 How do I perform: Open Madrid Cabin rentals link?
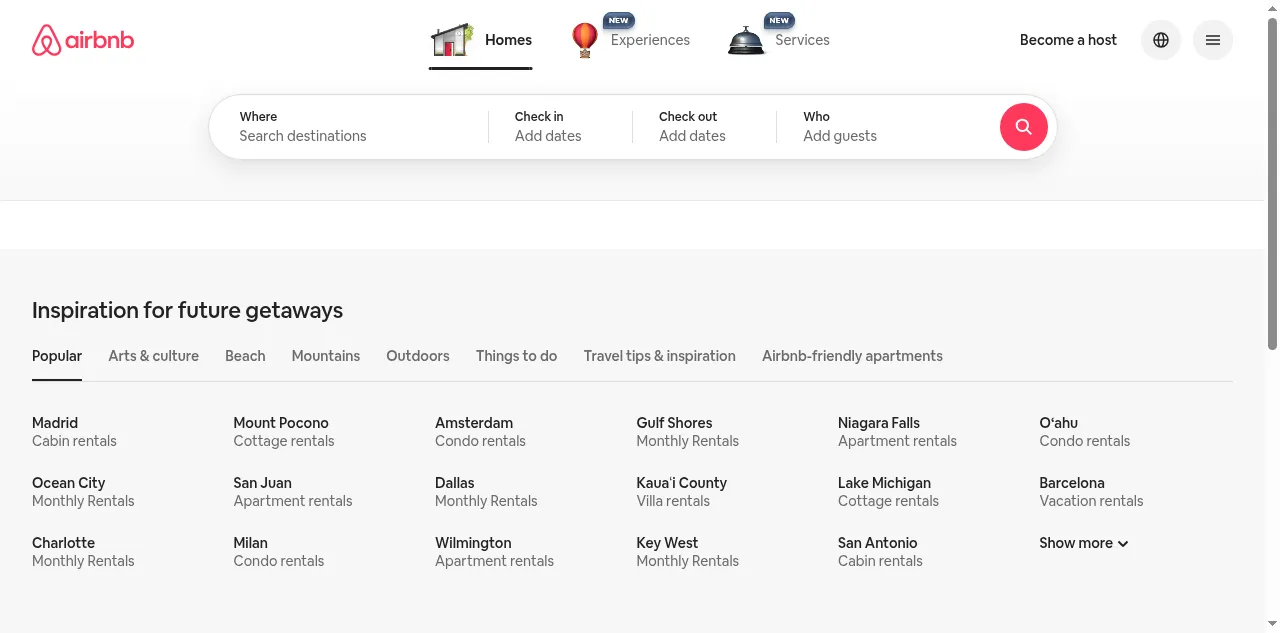click(74, 432)
